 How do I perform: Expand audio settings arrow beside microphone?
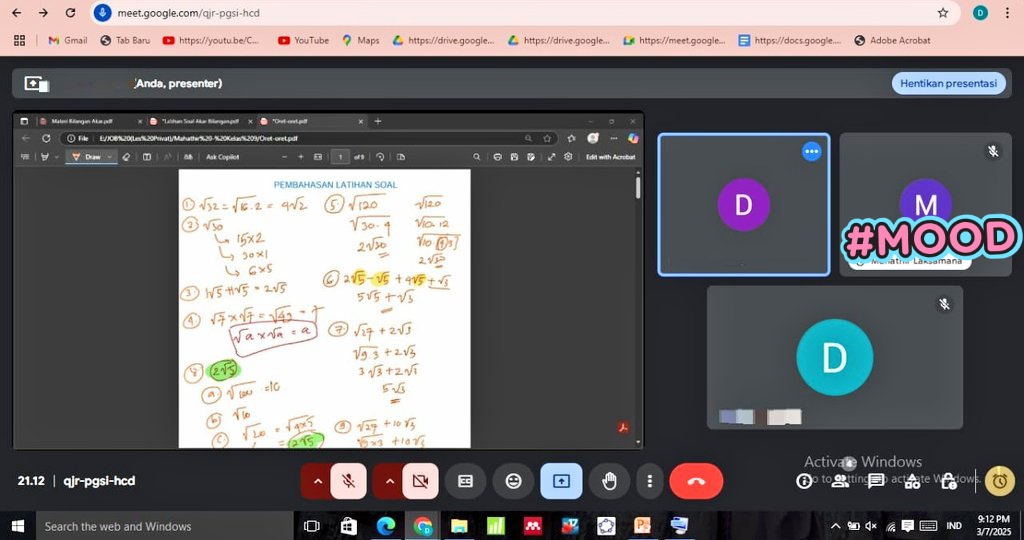(x=317, y=481)
